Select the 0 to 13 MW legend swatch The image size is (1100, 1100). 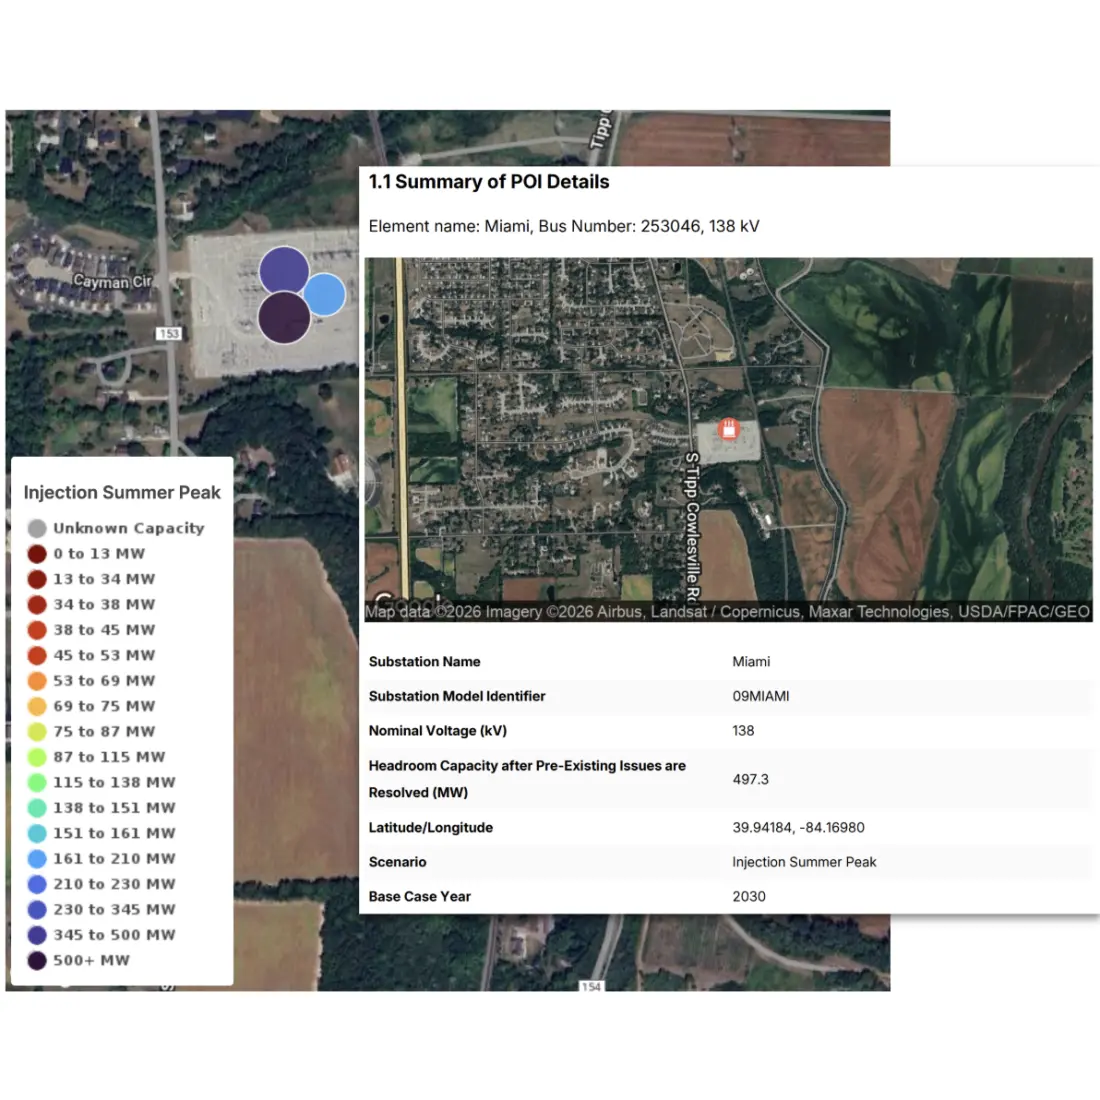click(x=37, y=553)
